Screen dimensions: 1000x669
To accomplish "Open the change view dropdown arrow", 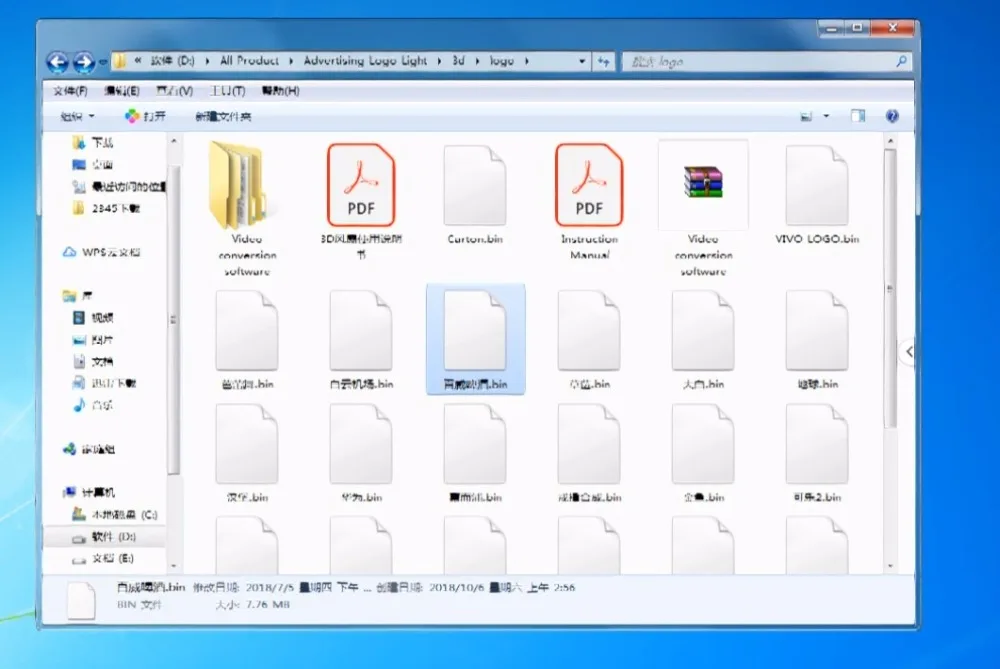I will tap(826, 116).
